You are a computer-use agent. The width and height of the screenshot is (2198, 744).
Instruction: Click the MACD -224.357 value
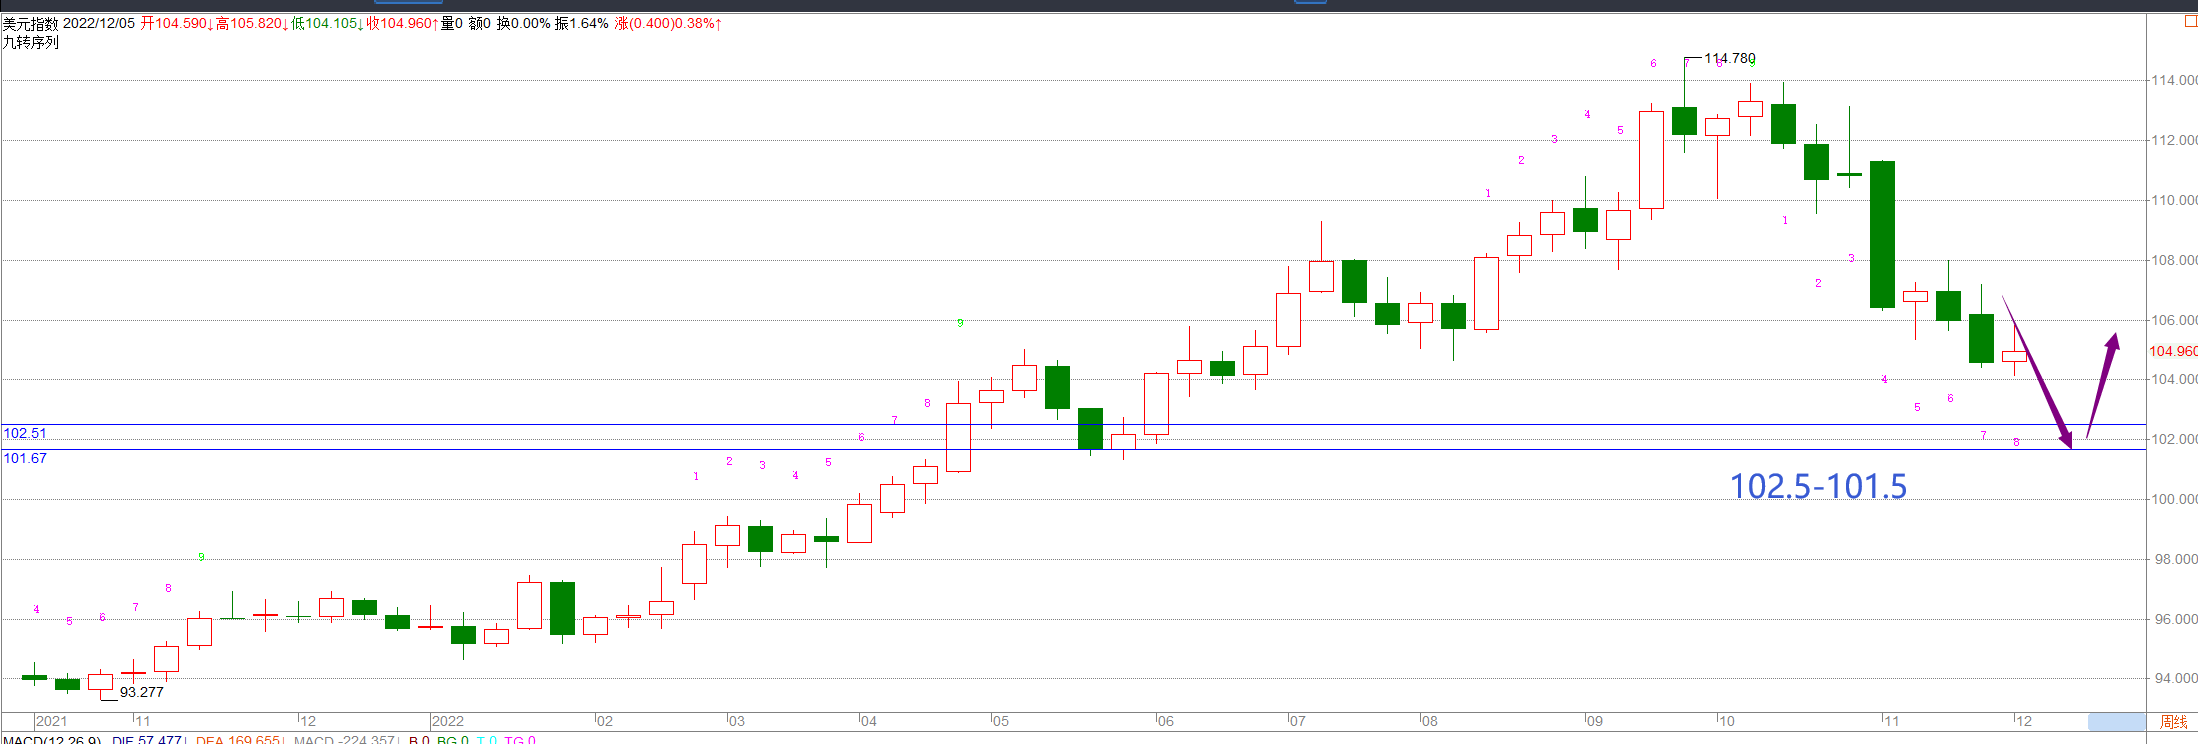click(344, 739)
